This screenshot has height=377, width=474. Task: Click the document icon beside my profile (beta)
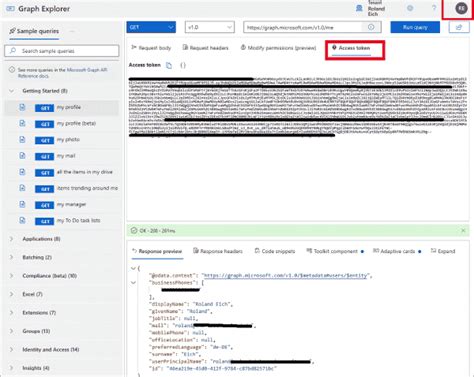pyautogui.click(x=22, y=123)
